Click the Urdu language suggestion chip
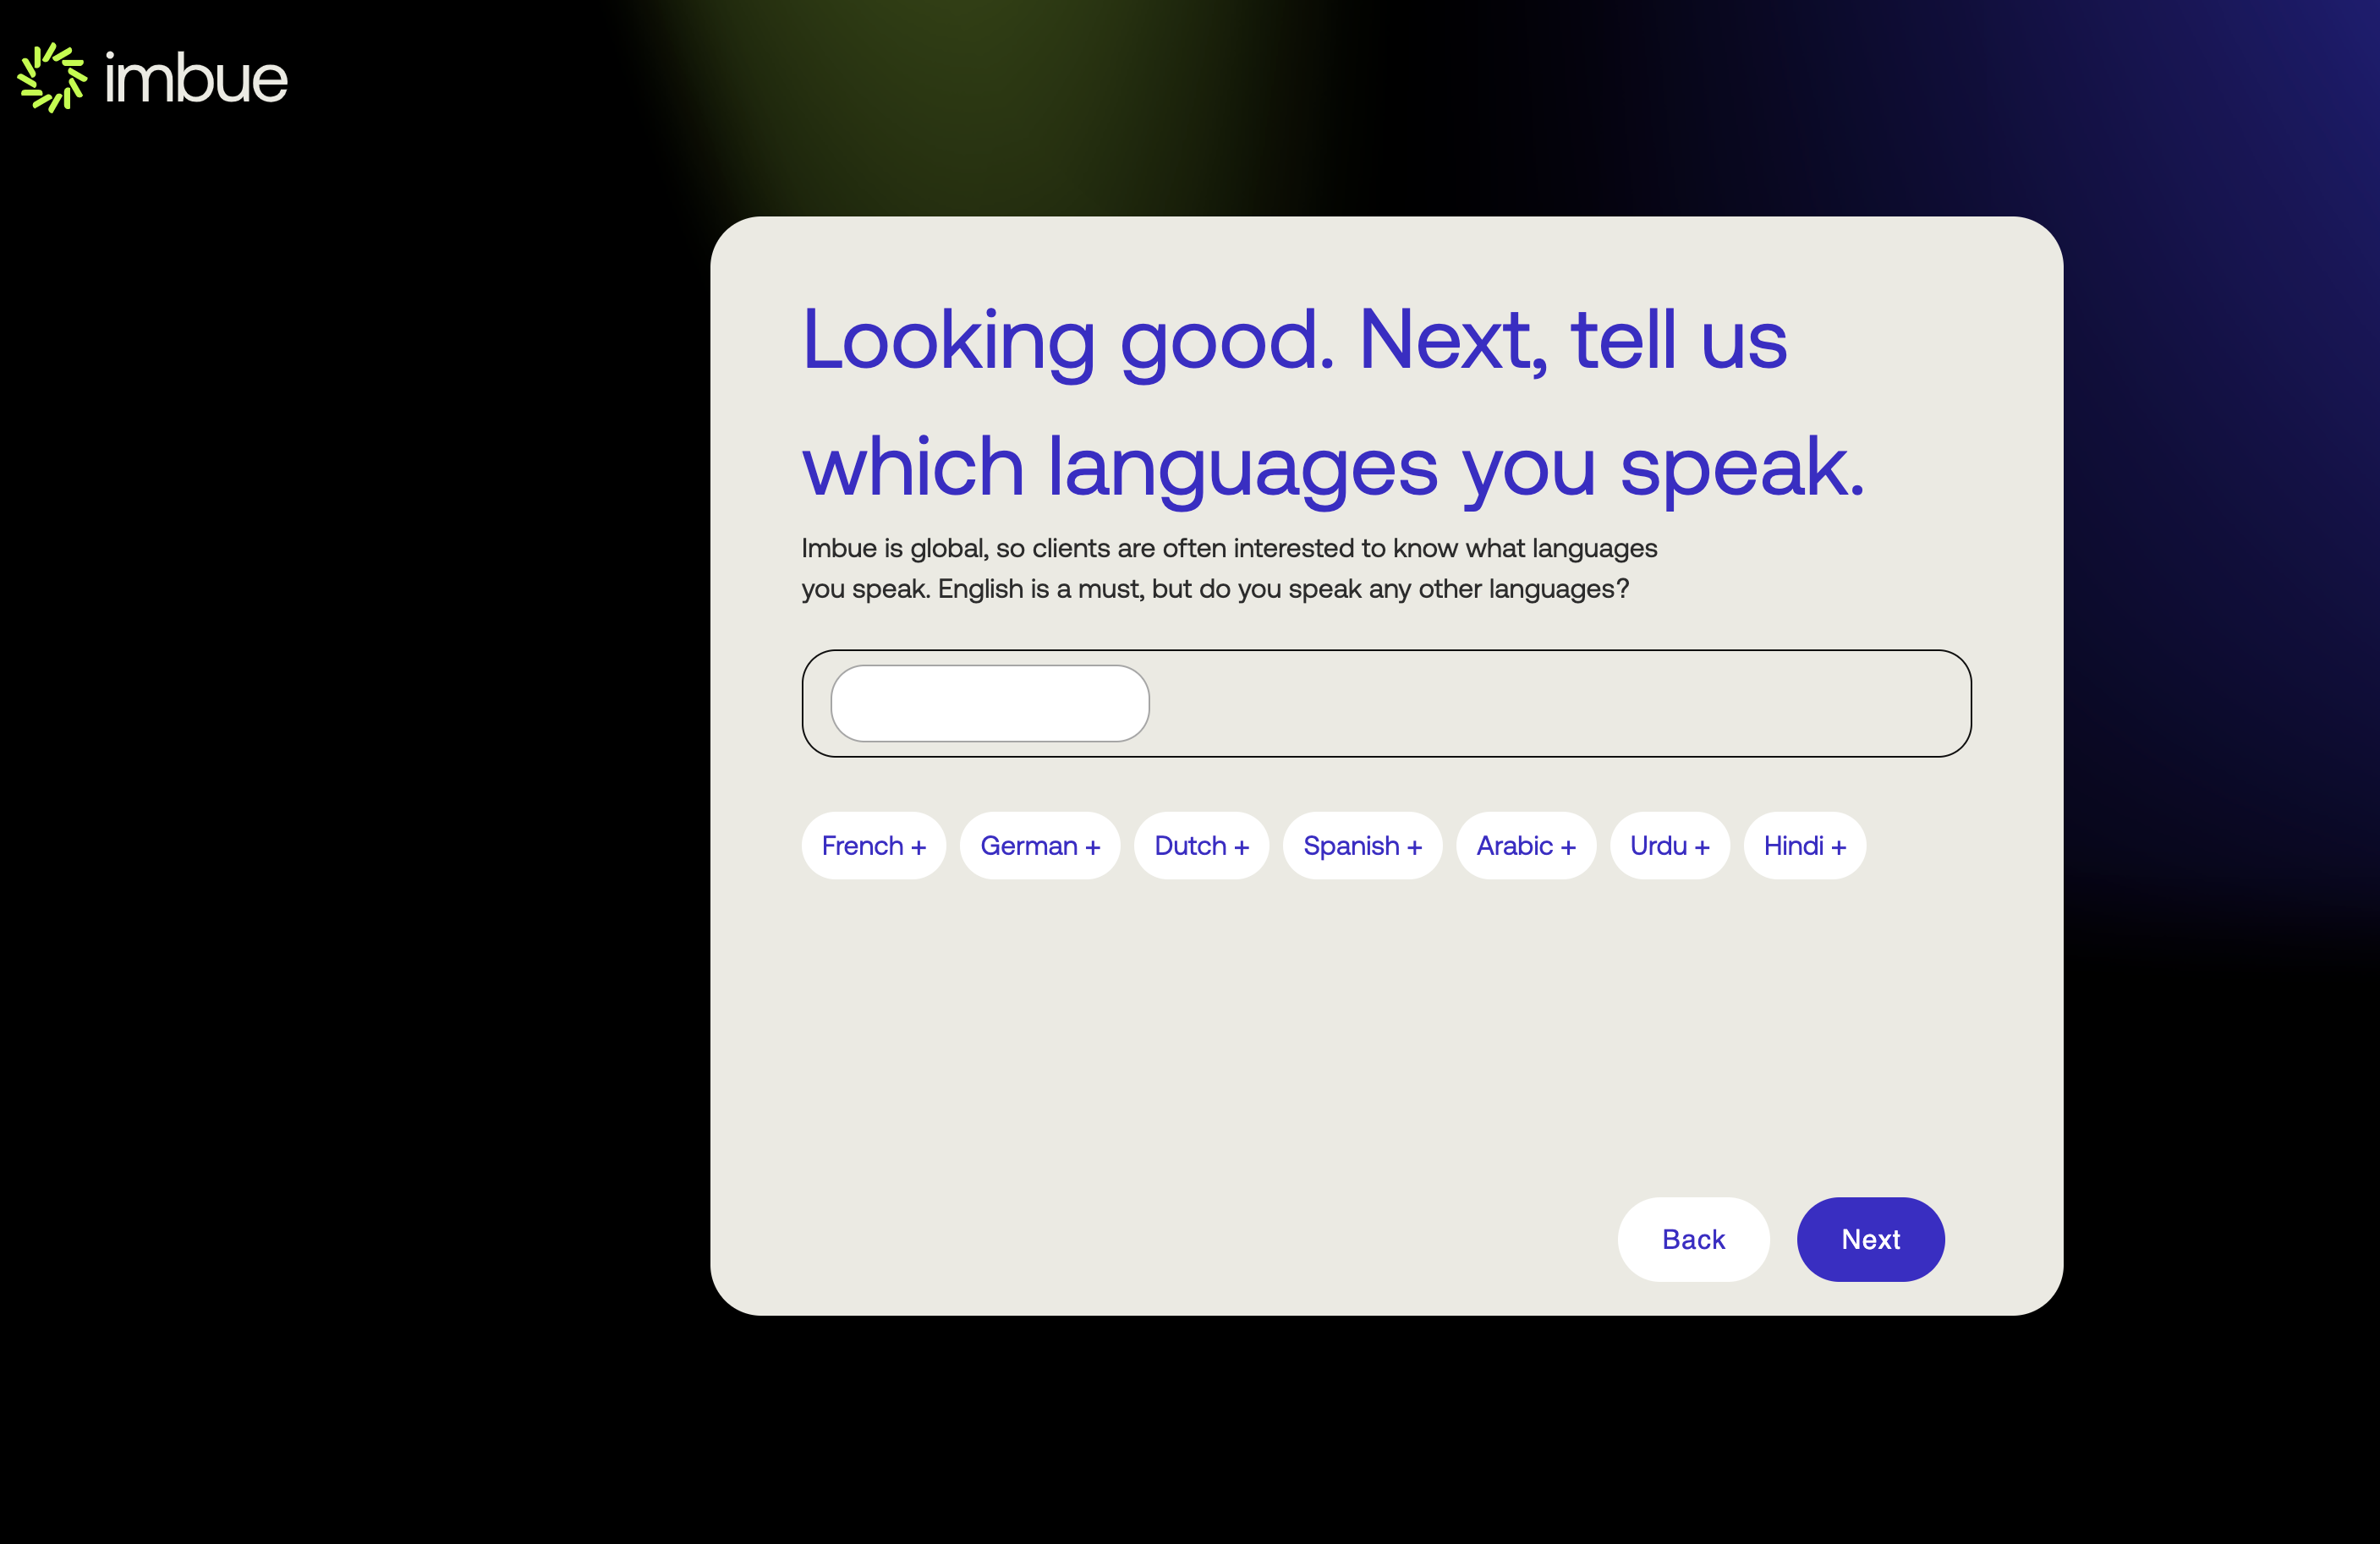This screenshot has width=2380, height=1544. (1669, 845)
